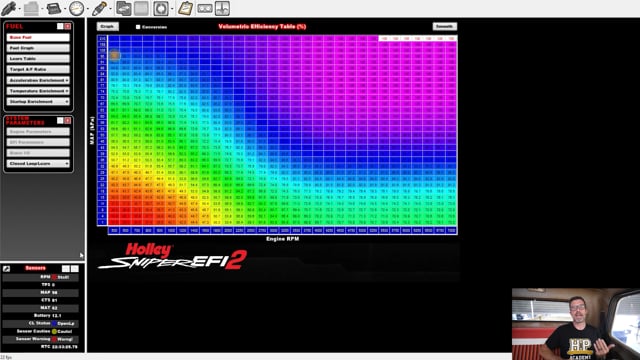Select the Target A/F Ratio menu item
The width and height of the screenshot is (640, 360).
(38, 69)
